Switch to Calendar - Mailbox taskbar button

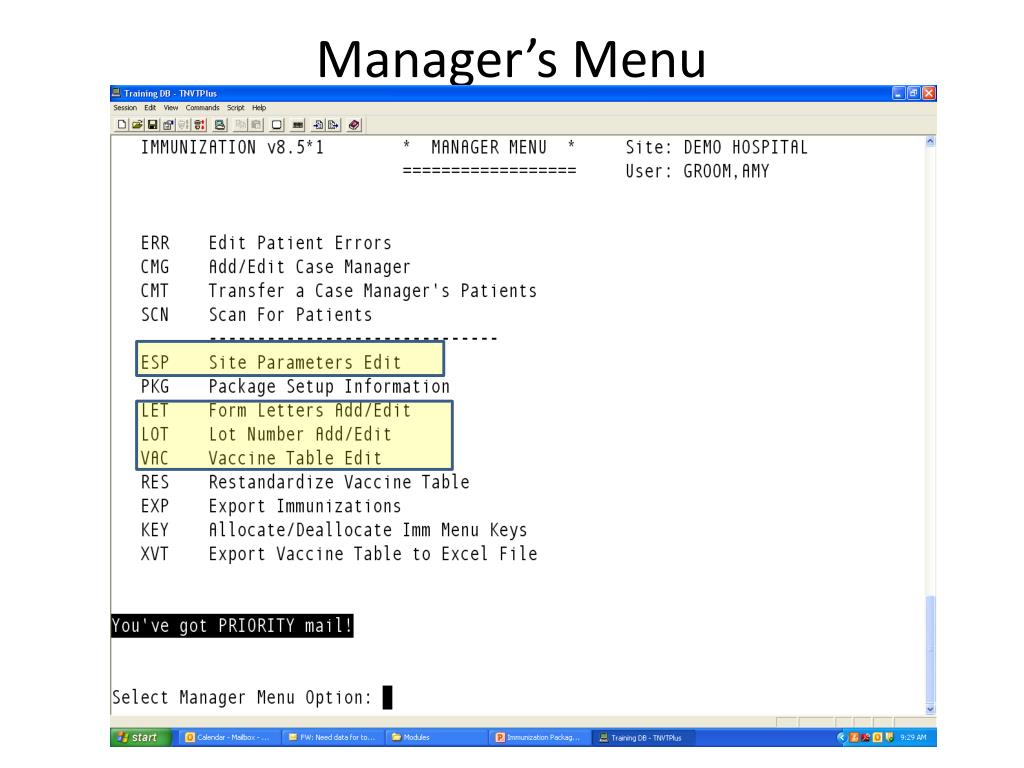(x=227, y=737)
